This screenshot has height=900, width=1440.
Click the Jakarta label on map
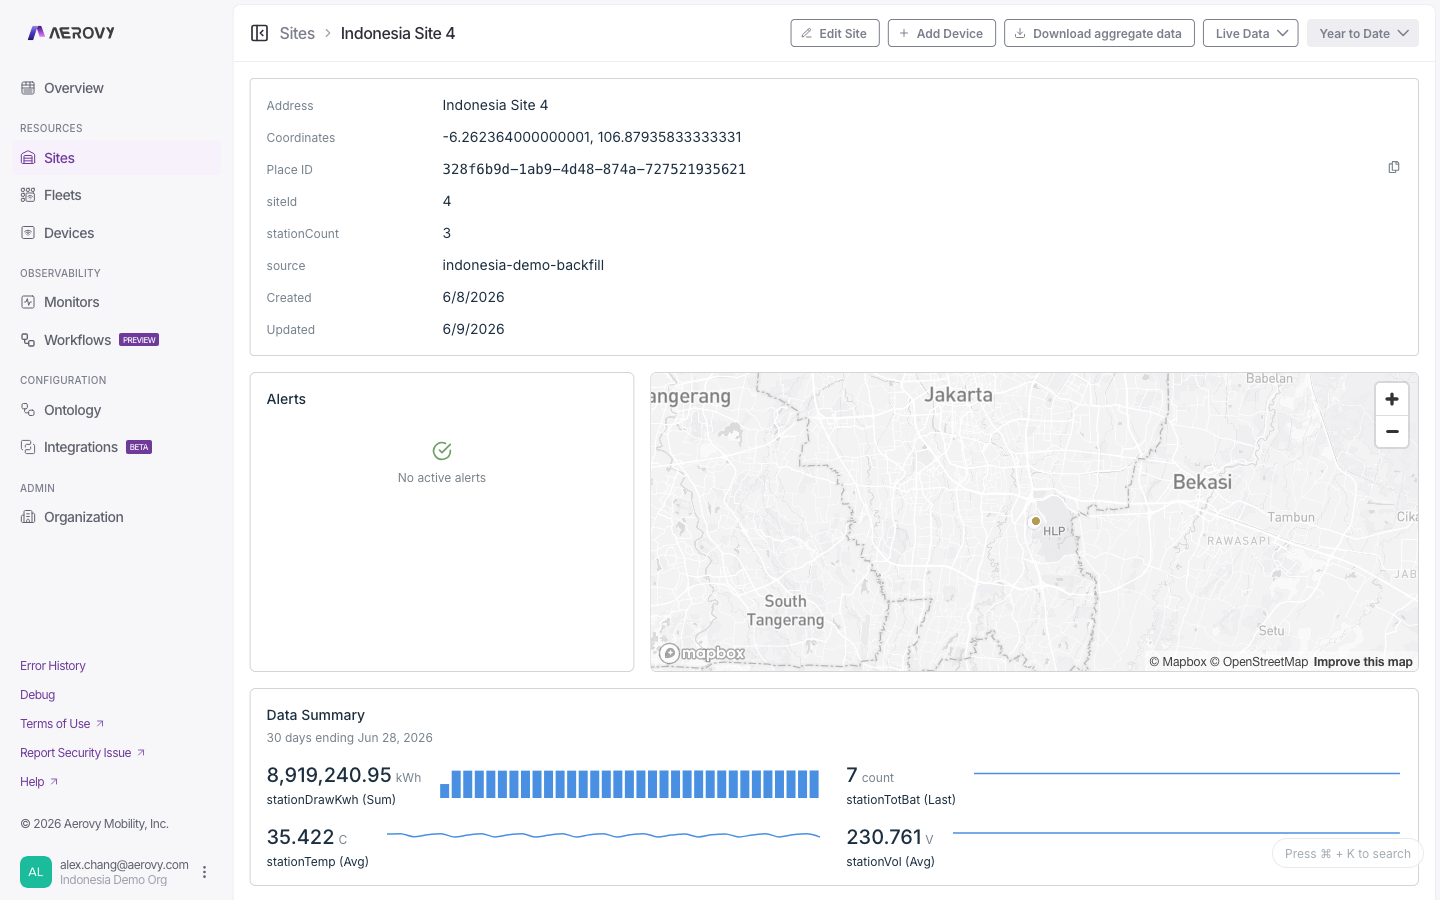(958, 395)
